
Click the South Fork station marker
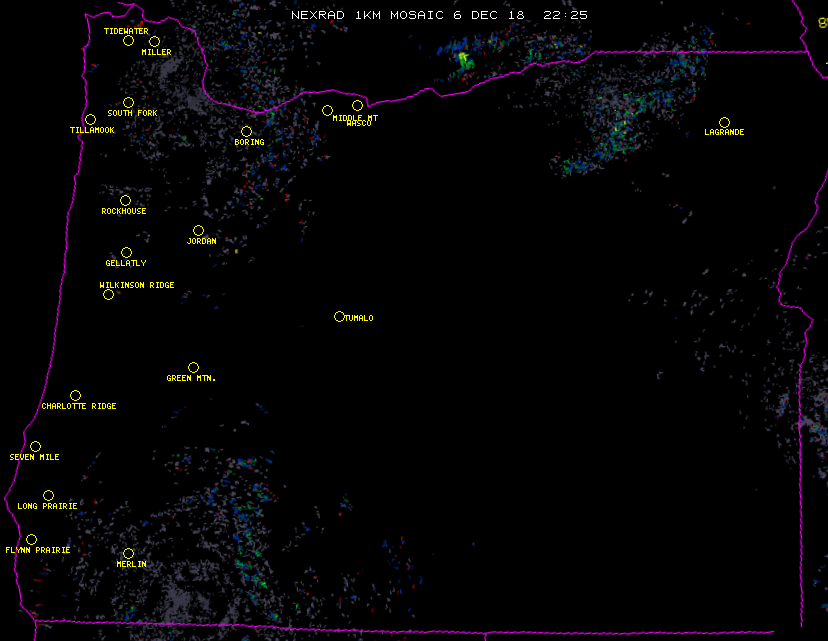pyautogui.click(x=128, y=102)
